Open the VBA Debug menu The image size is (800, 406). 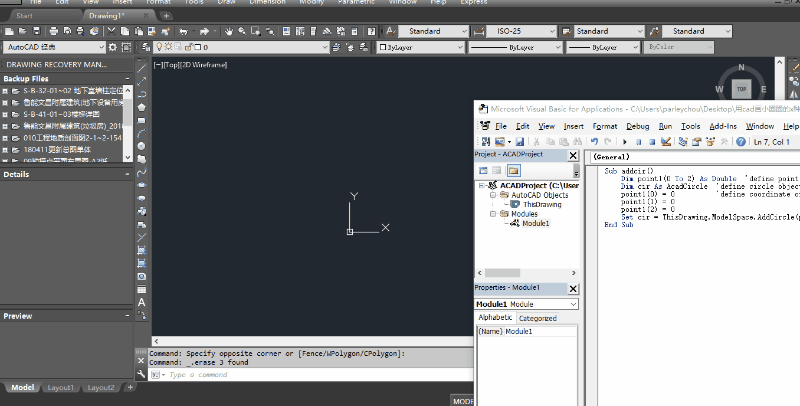click(x=638, y=126)
